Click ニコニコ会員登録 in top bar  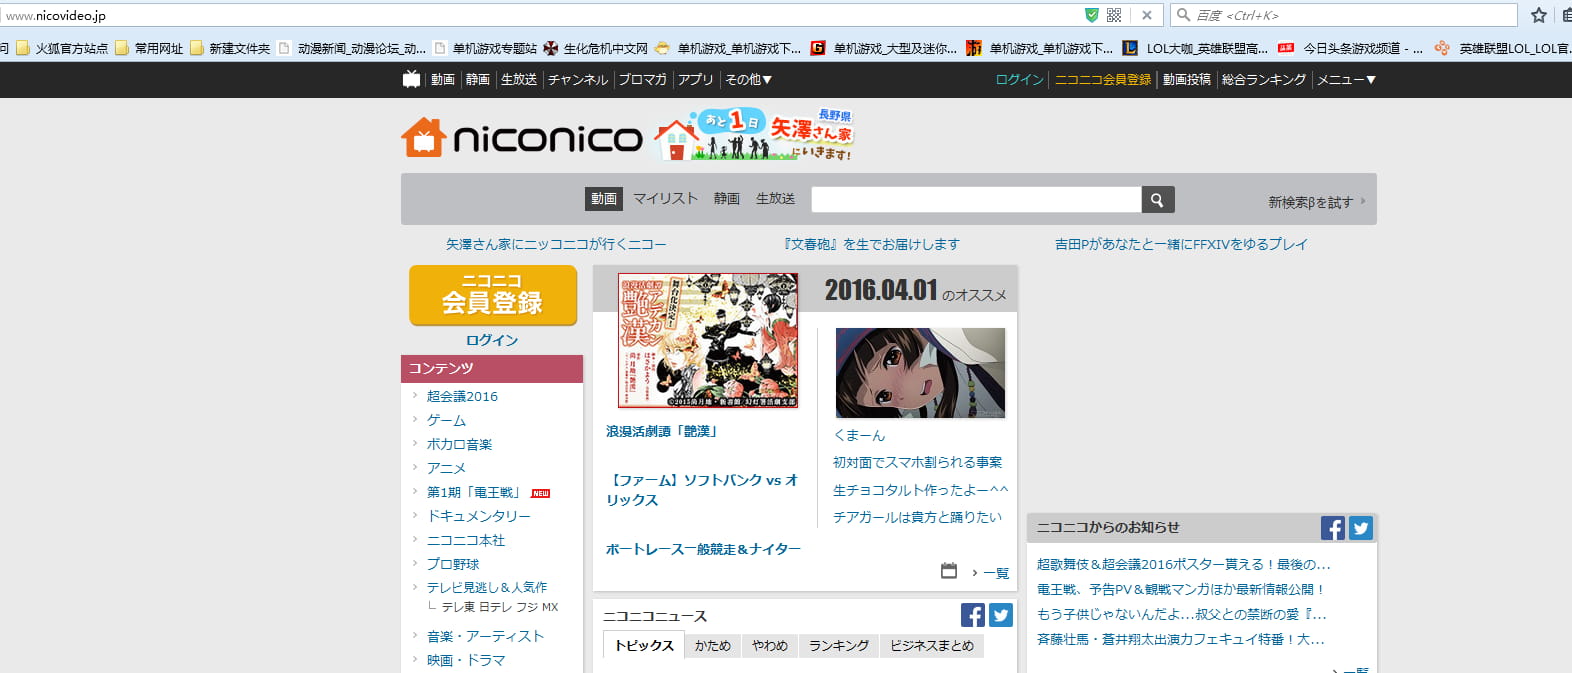click(x=1103, y=79)
